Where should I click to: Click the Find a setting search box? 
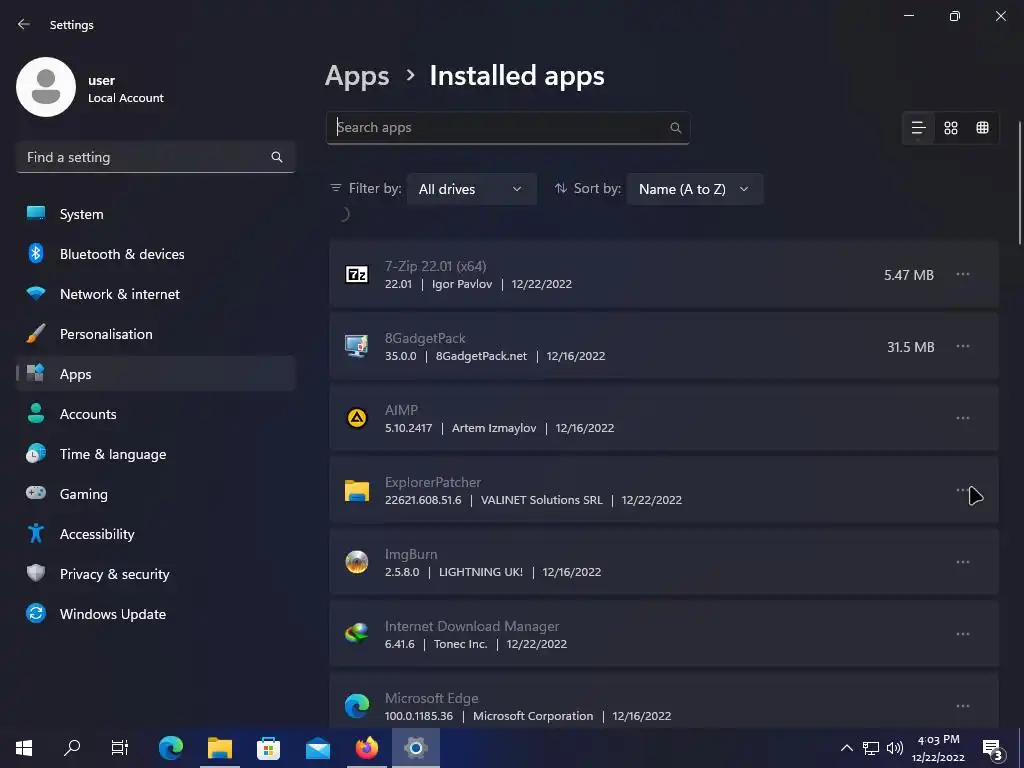tap(155, 157)
